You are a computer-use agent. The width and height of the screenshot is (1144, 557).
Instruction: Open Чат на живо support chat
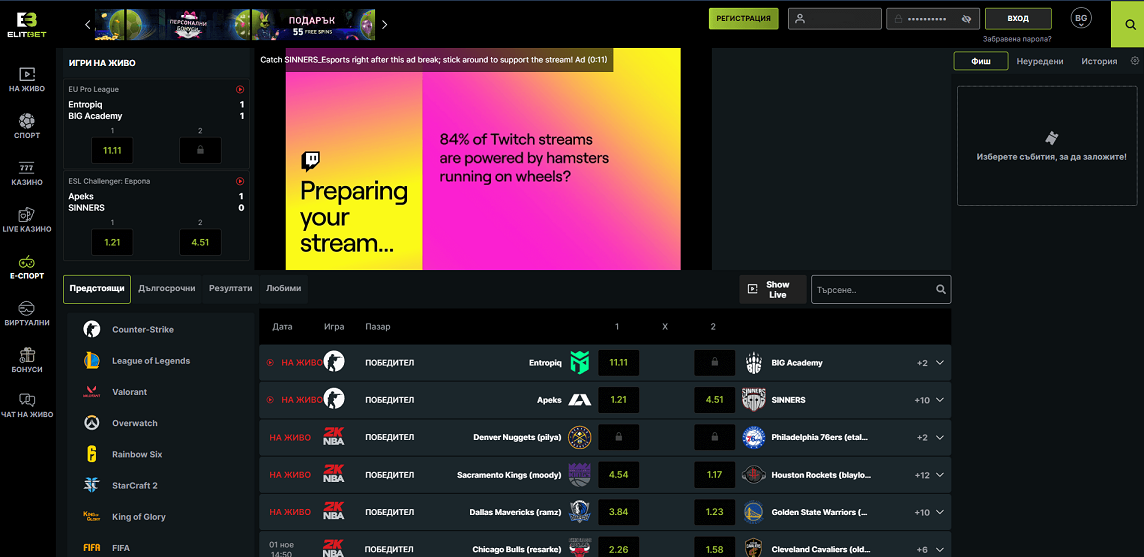[26, 405]
